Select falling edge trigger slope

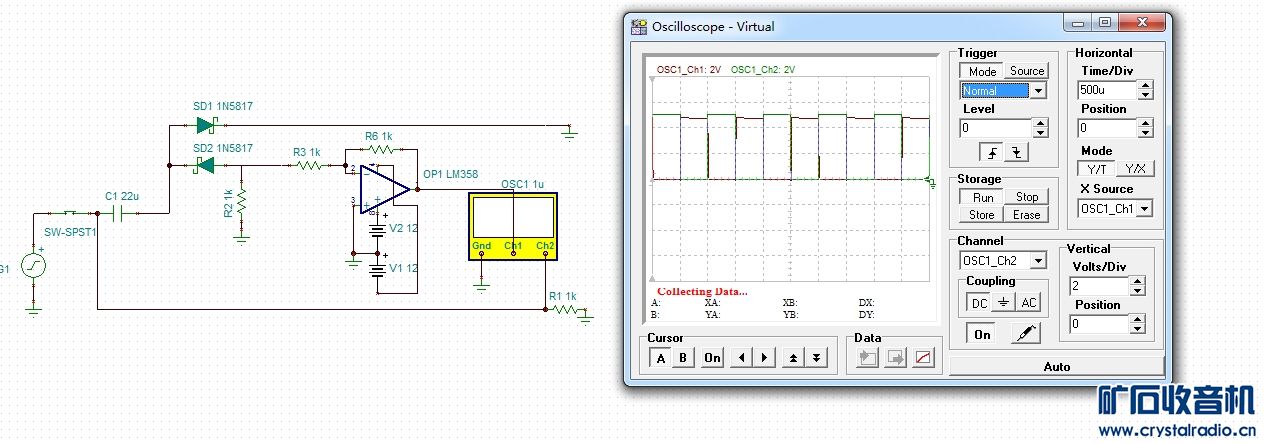pyautogui.click(x=1016, y=153)
